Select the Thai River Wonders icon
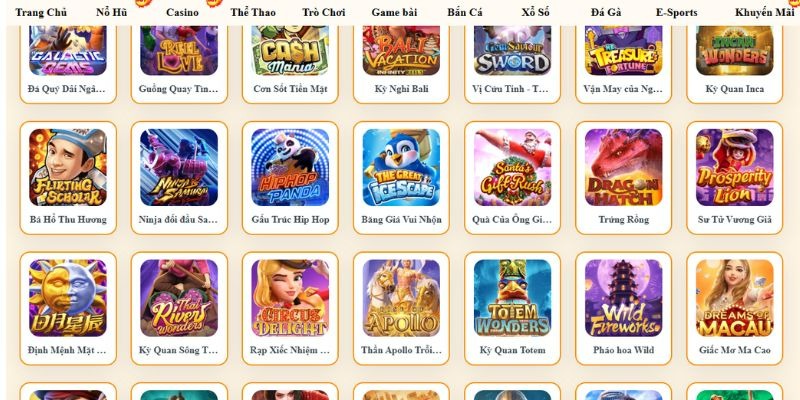Image resolution: width=800 pixels, height=400 pixels. (179, 298)
